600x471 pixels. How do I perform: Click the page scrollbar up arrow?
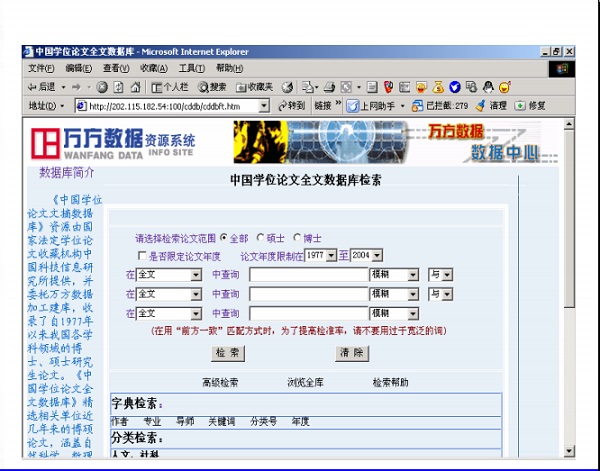pyautogui.click(x=569, y=124)
